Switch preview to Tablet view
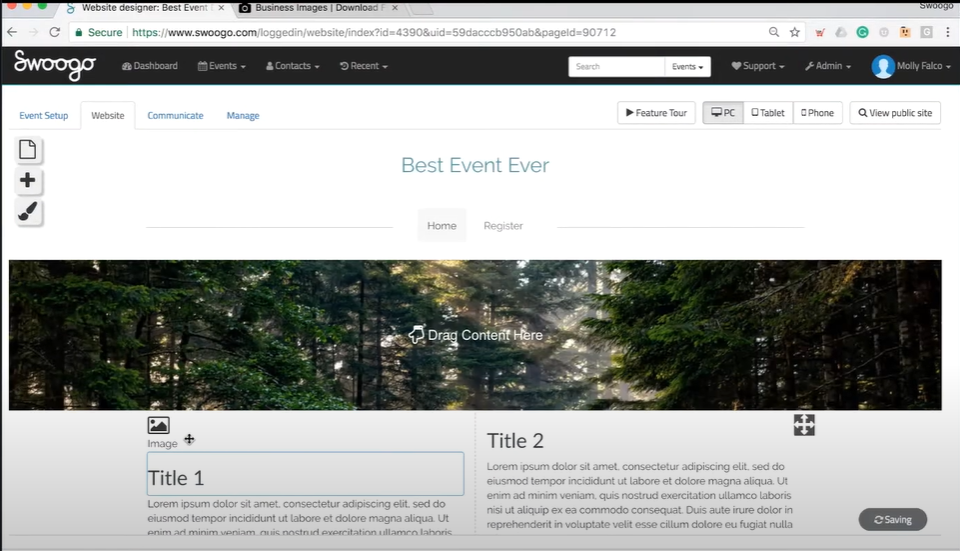This screenshot has width=960, height=551. [x=768, y=113]
